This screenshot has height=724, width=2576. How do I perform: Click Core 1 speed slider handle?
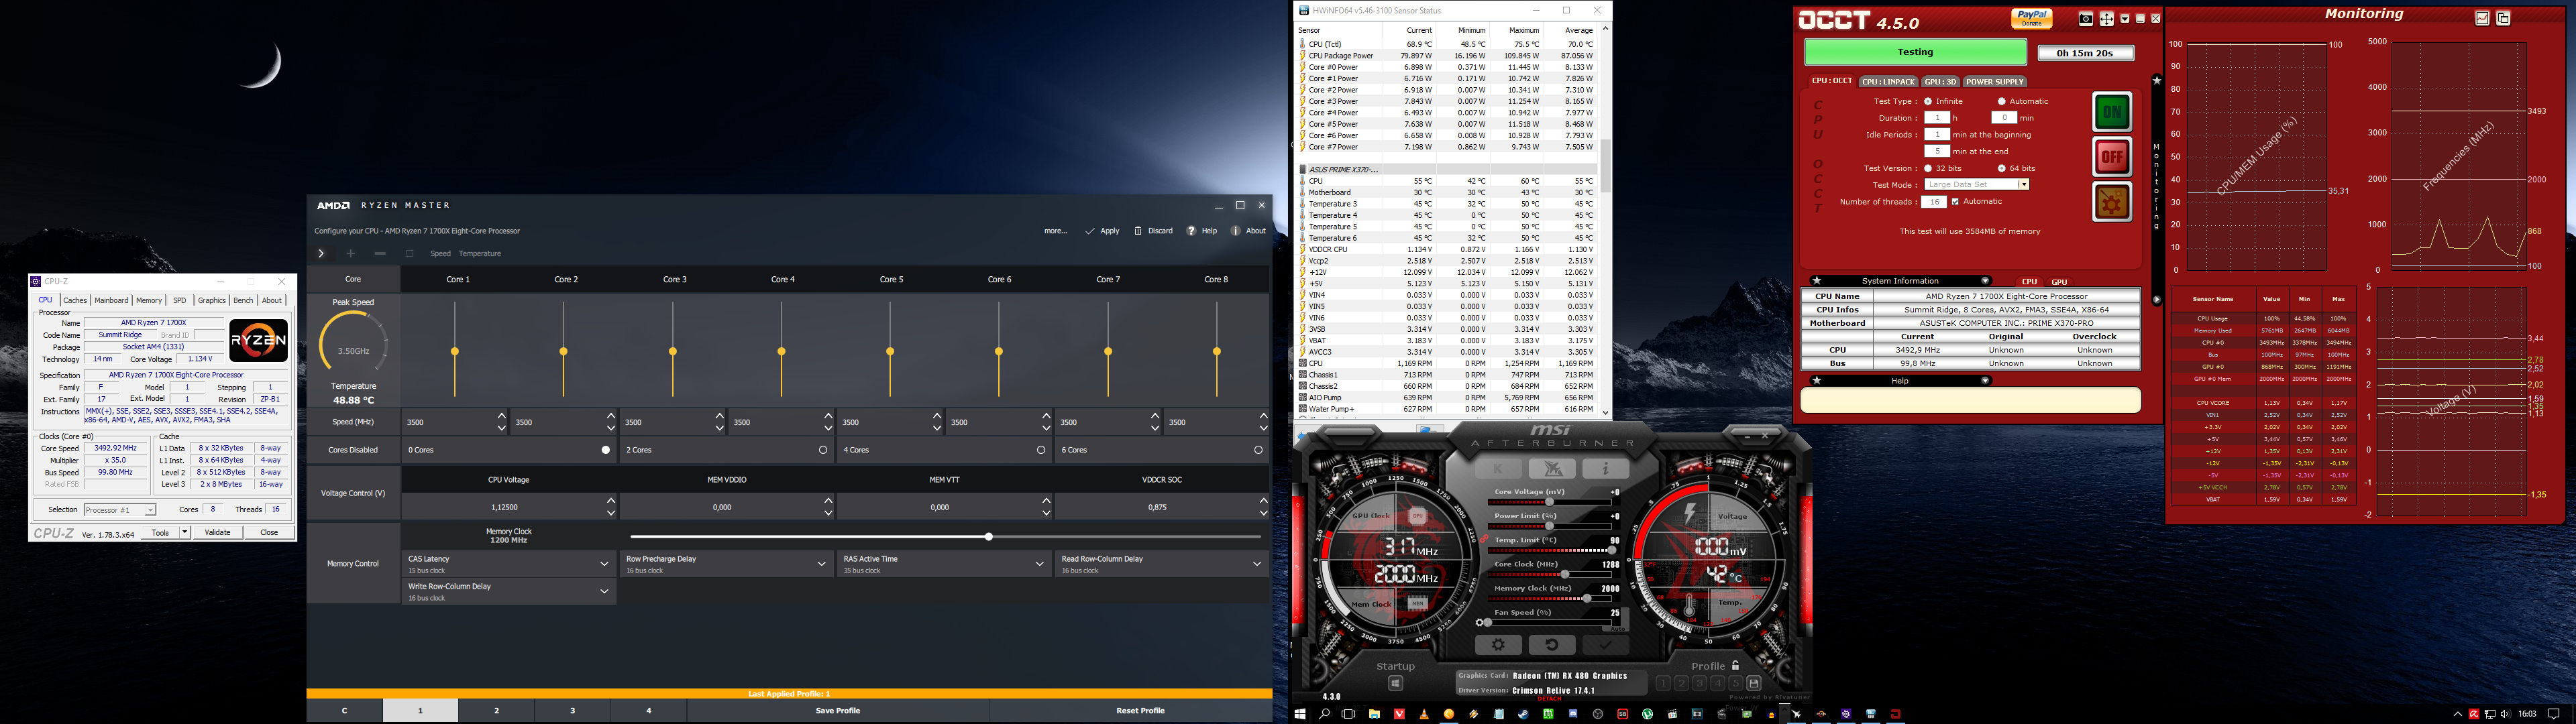[455, 352]
